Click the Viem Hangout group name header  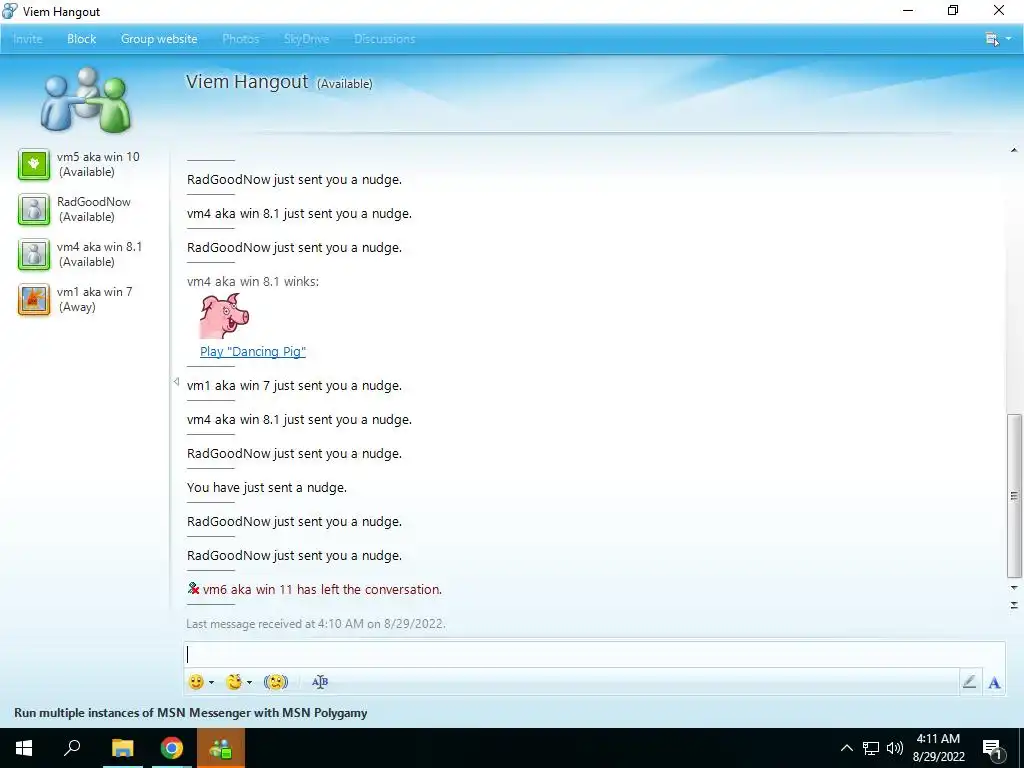(x=247, y=82)
